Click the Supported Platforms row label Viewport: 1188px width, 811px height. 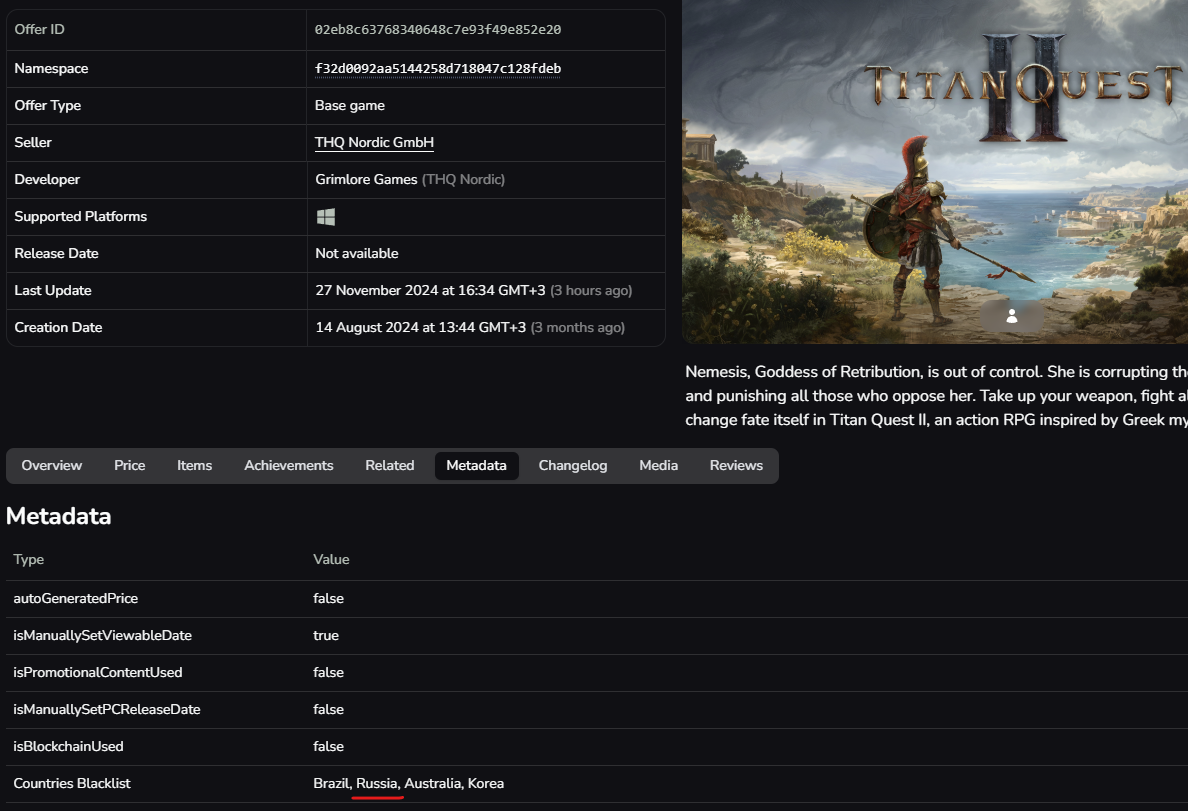tap(80, 217)
